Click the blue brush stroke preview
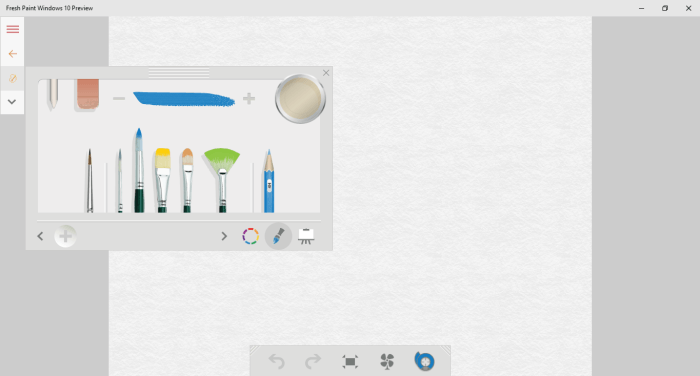This screenshot has width=700, height=376. pos(184,99)
